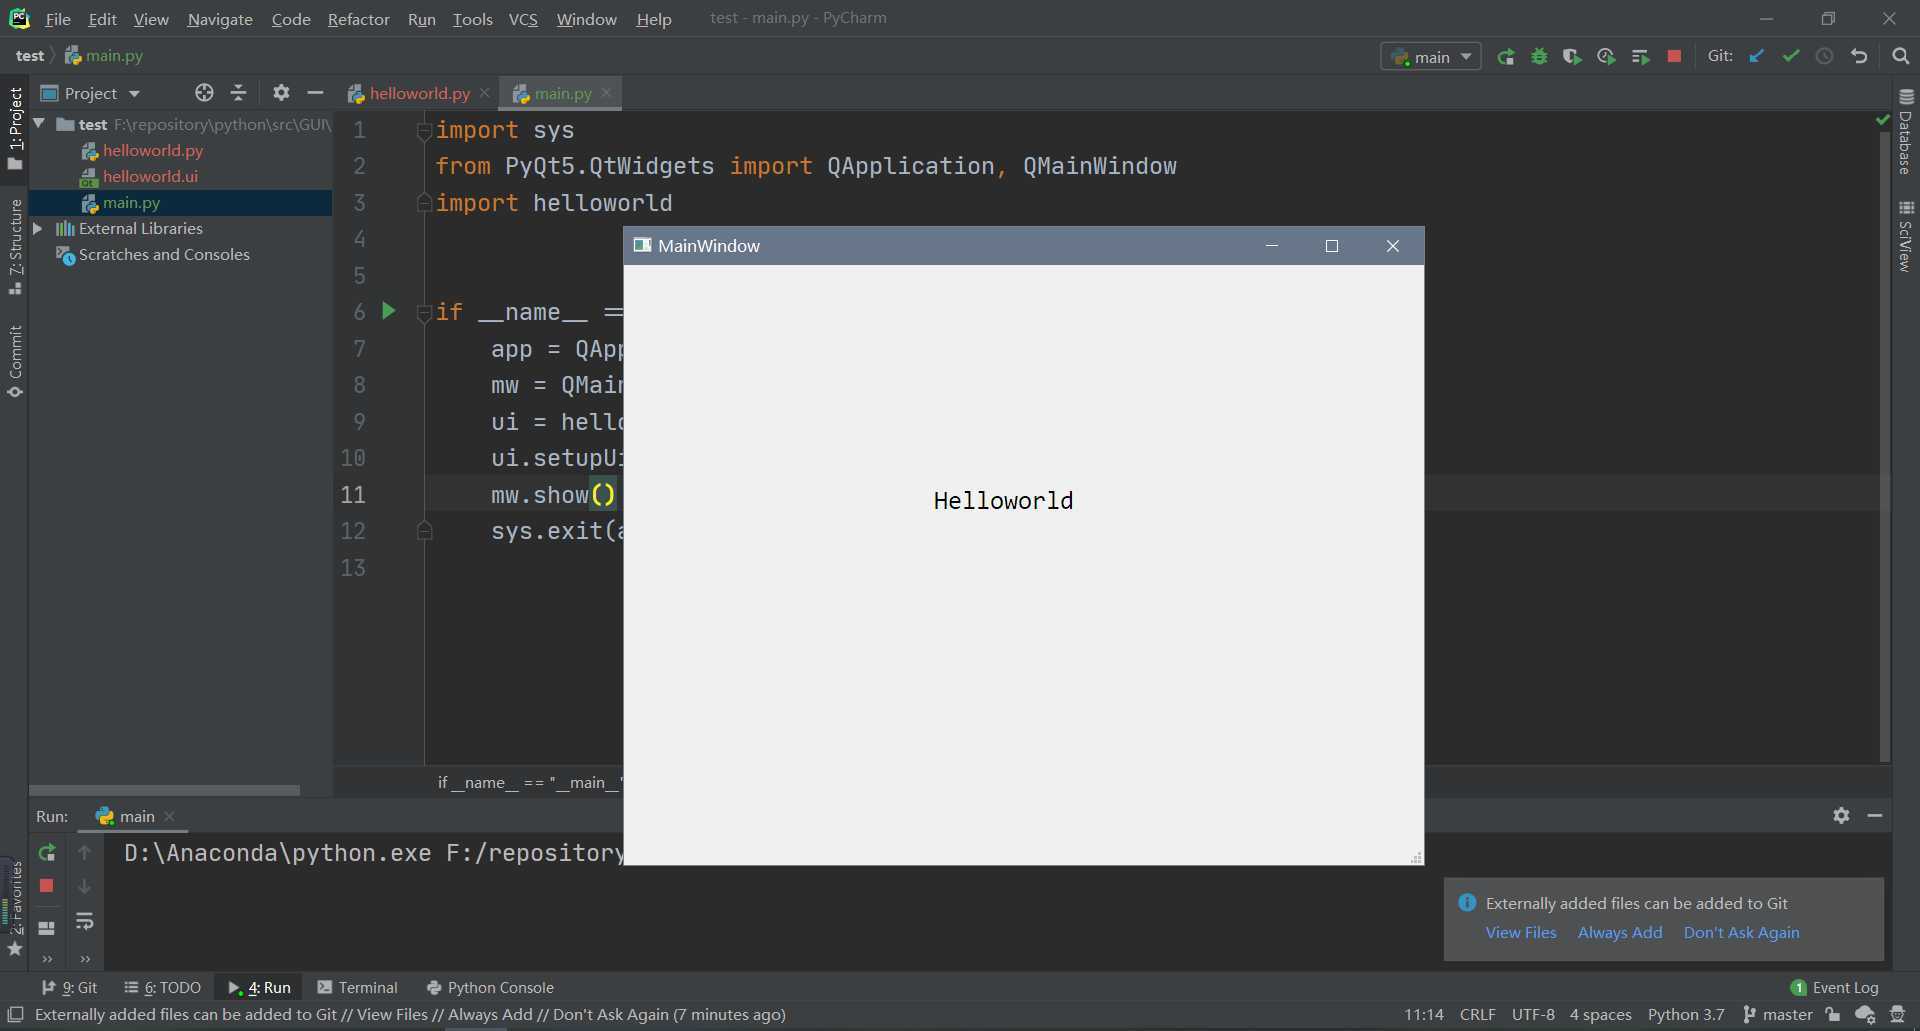Locate the opened file with the target icon
Image resolution: width=1920 pixels, height=1031 pixels.
pos(204,93)
